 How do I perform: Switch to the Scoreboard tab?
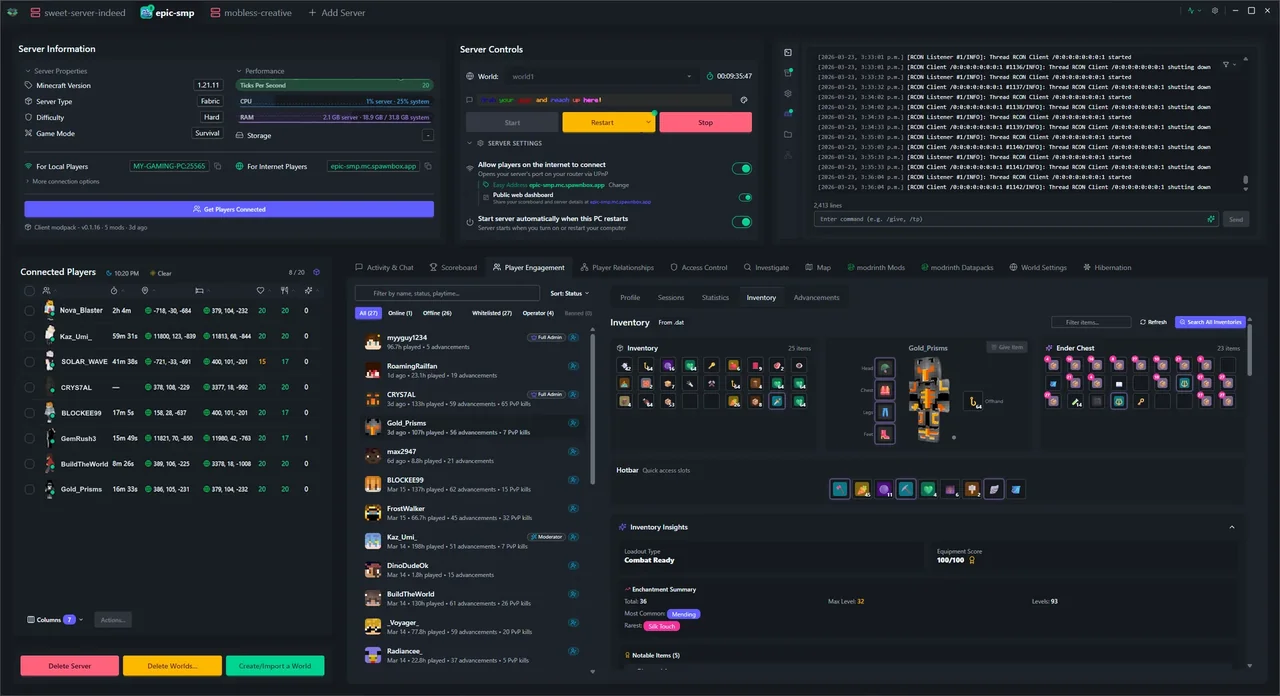(453, 267)
